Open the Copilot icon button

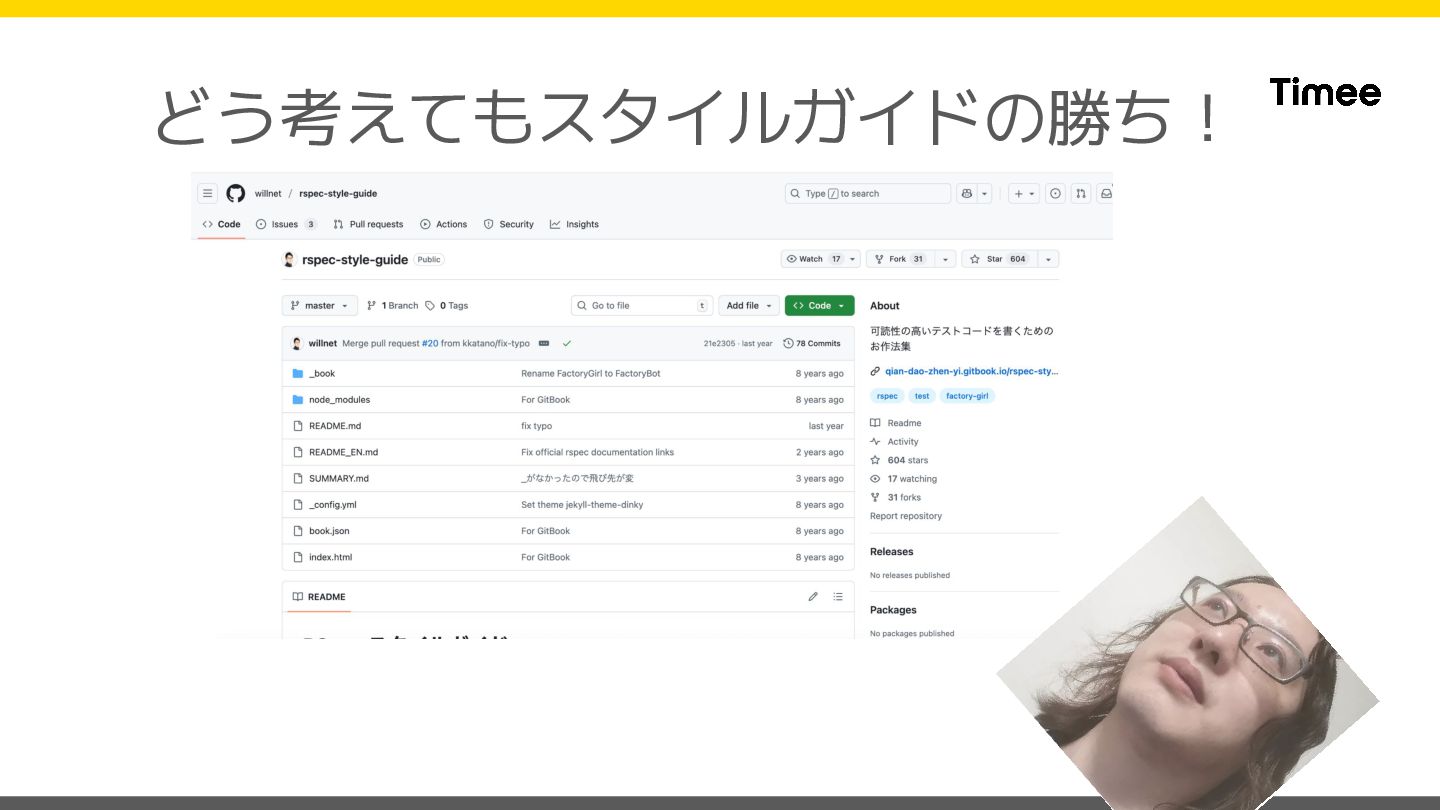[966, 194]
